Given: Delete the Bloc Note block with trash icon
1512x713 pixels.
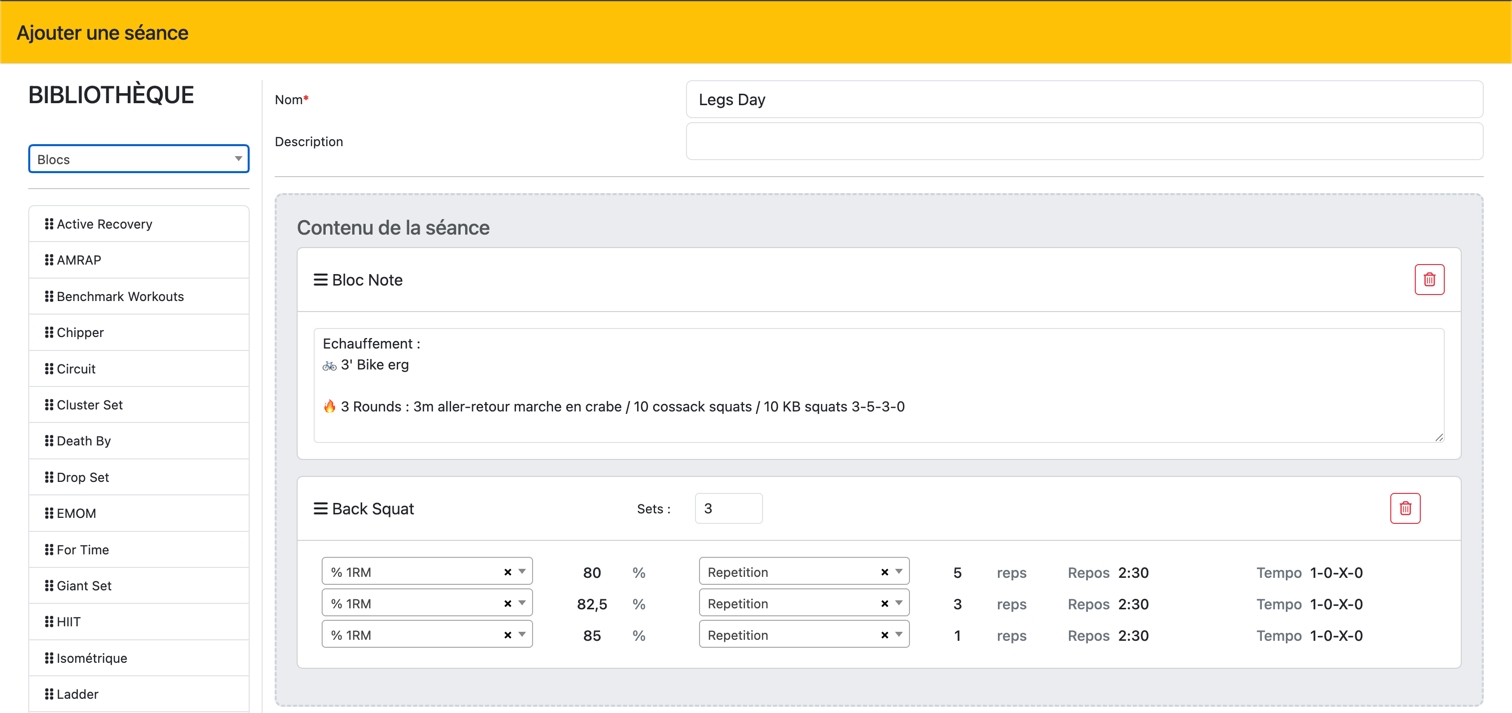Looking at the screenshot, I should click(1429, 280).
